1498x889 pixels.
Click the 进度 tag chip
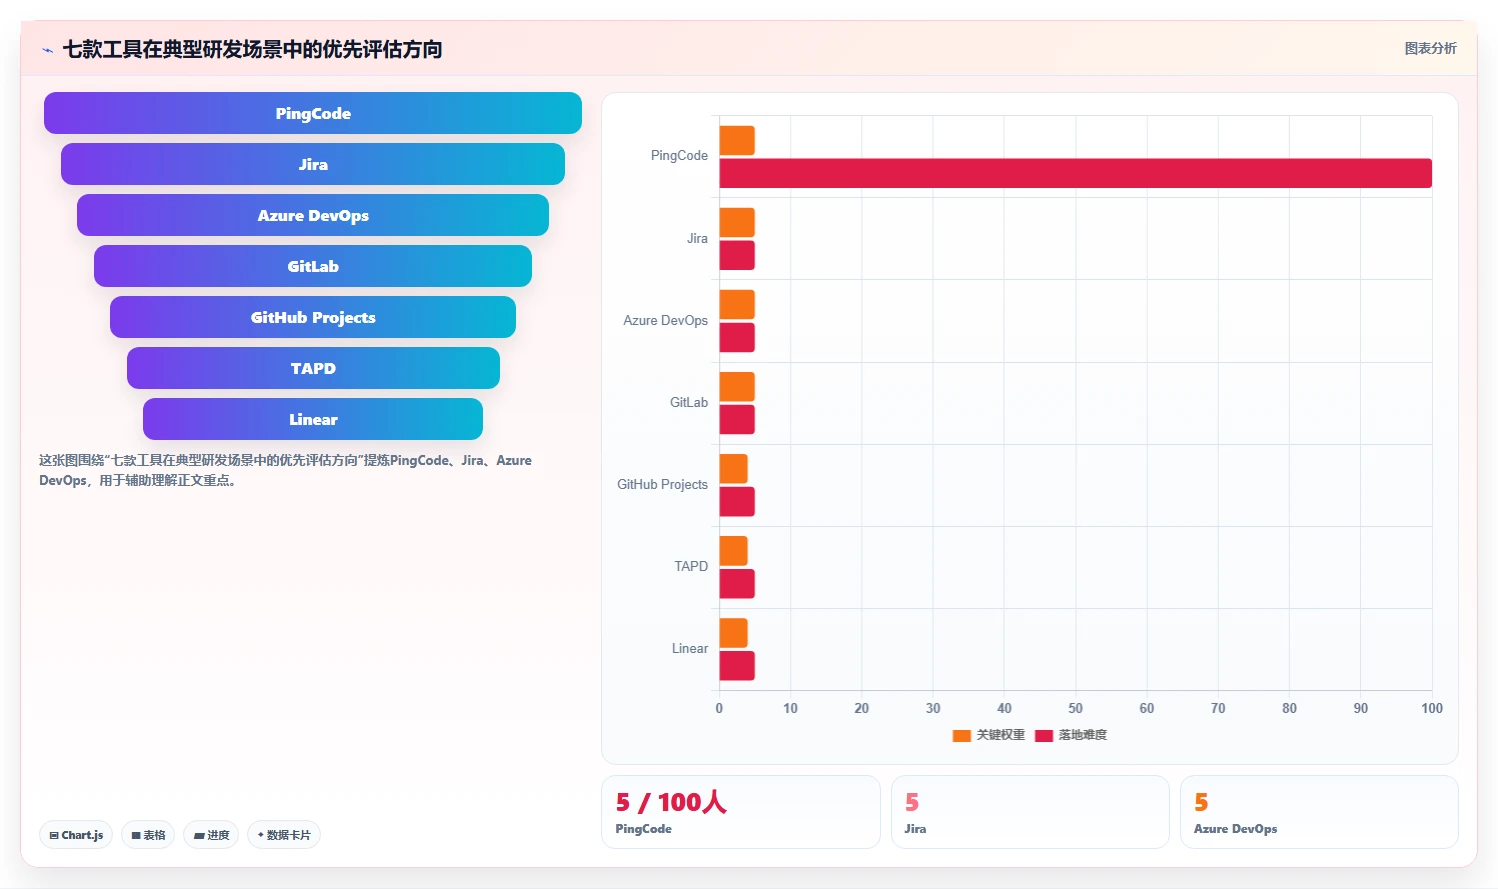(211, 835)
